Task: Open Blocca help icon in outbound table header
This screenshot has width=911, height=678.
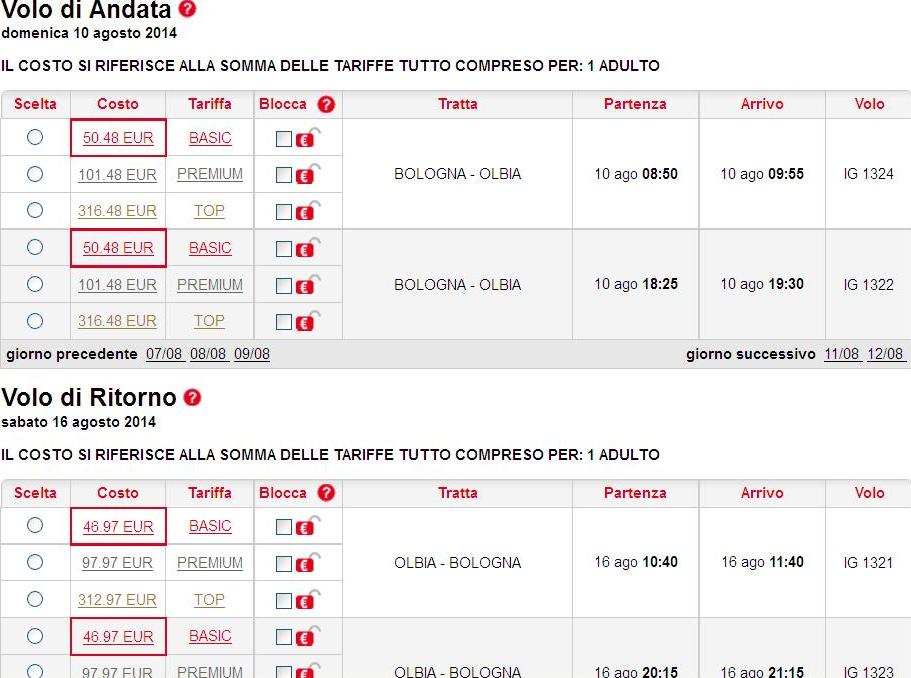Action: point(326,104)
